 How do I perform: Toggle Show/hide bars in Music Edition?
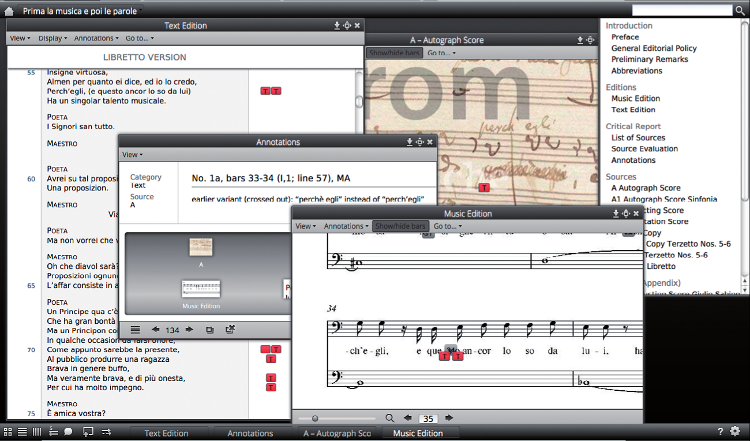click(399, 226)
